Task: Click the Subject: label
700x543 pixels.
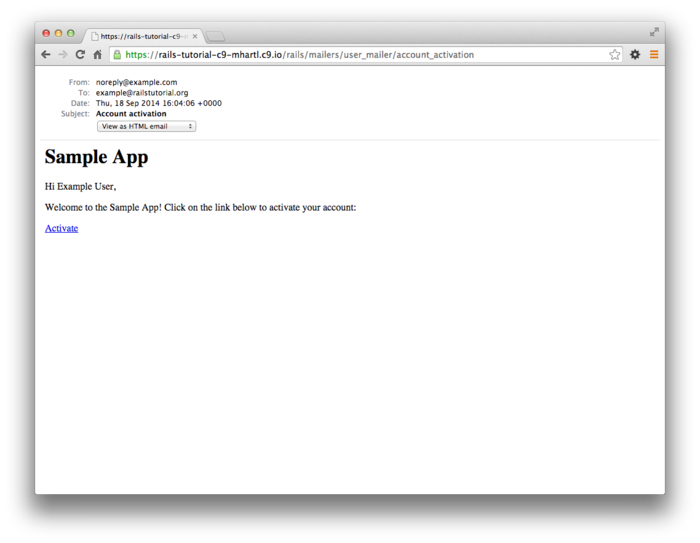Action: [75, 114]
